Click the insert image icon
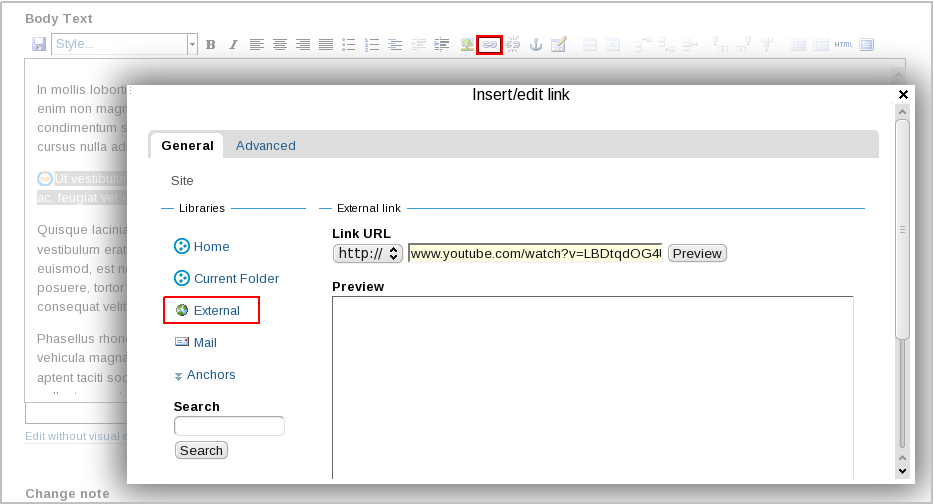Viewport: 933px width, 504px height. (467, 45)
